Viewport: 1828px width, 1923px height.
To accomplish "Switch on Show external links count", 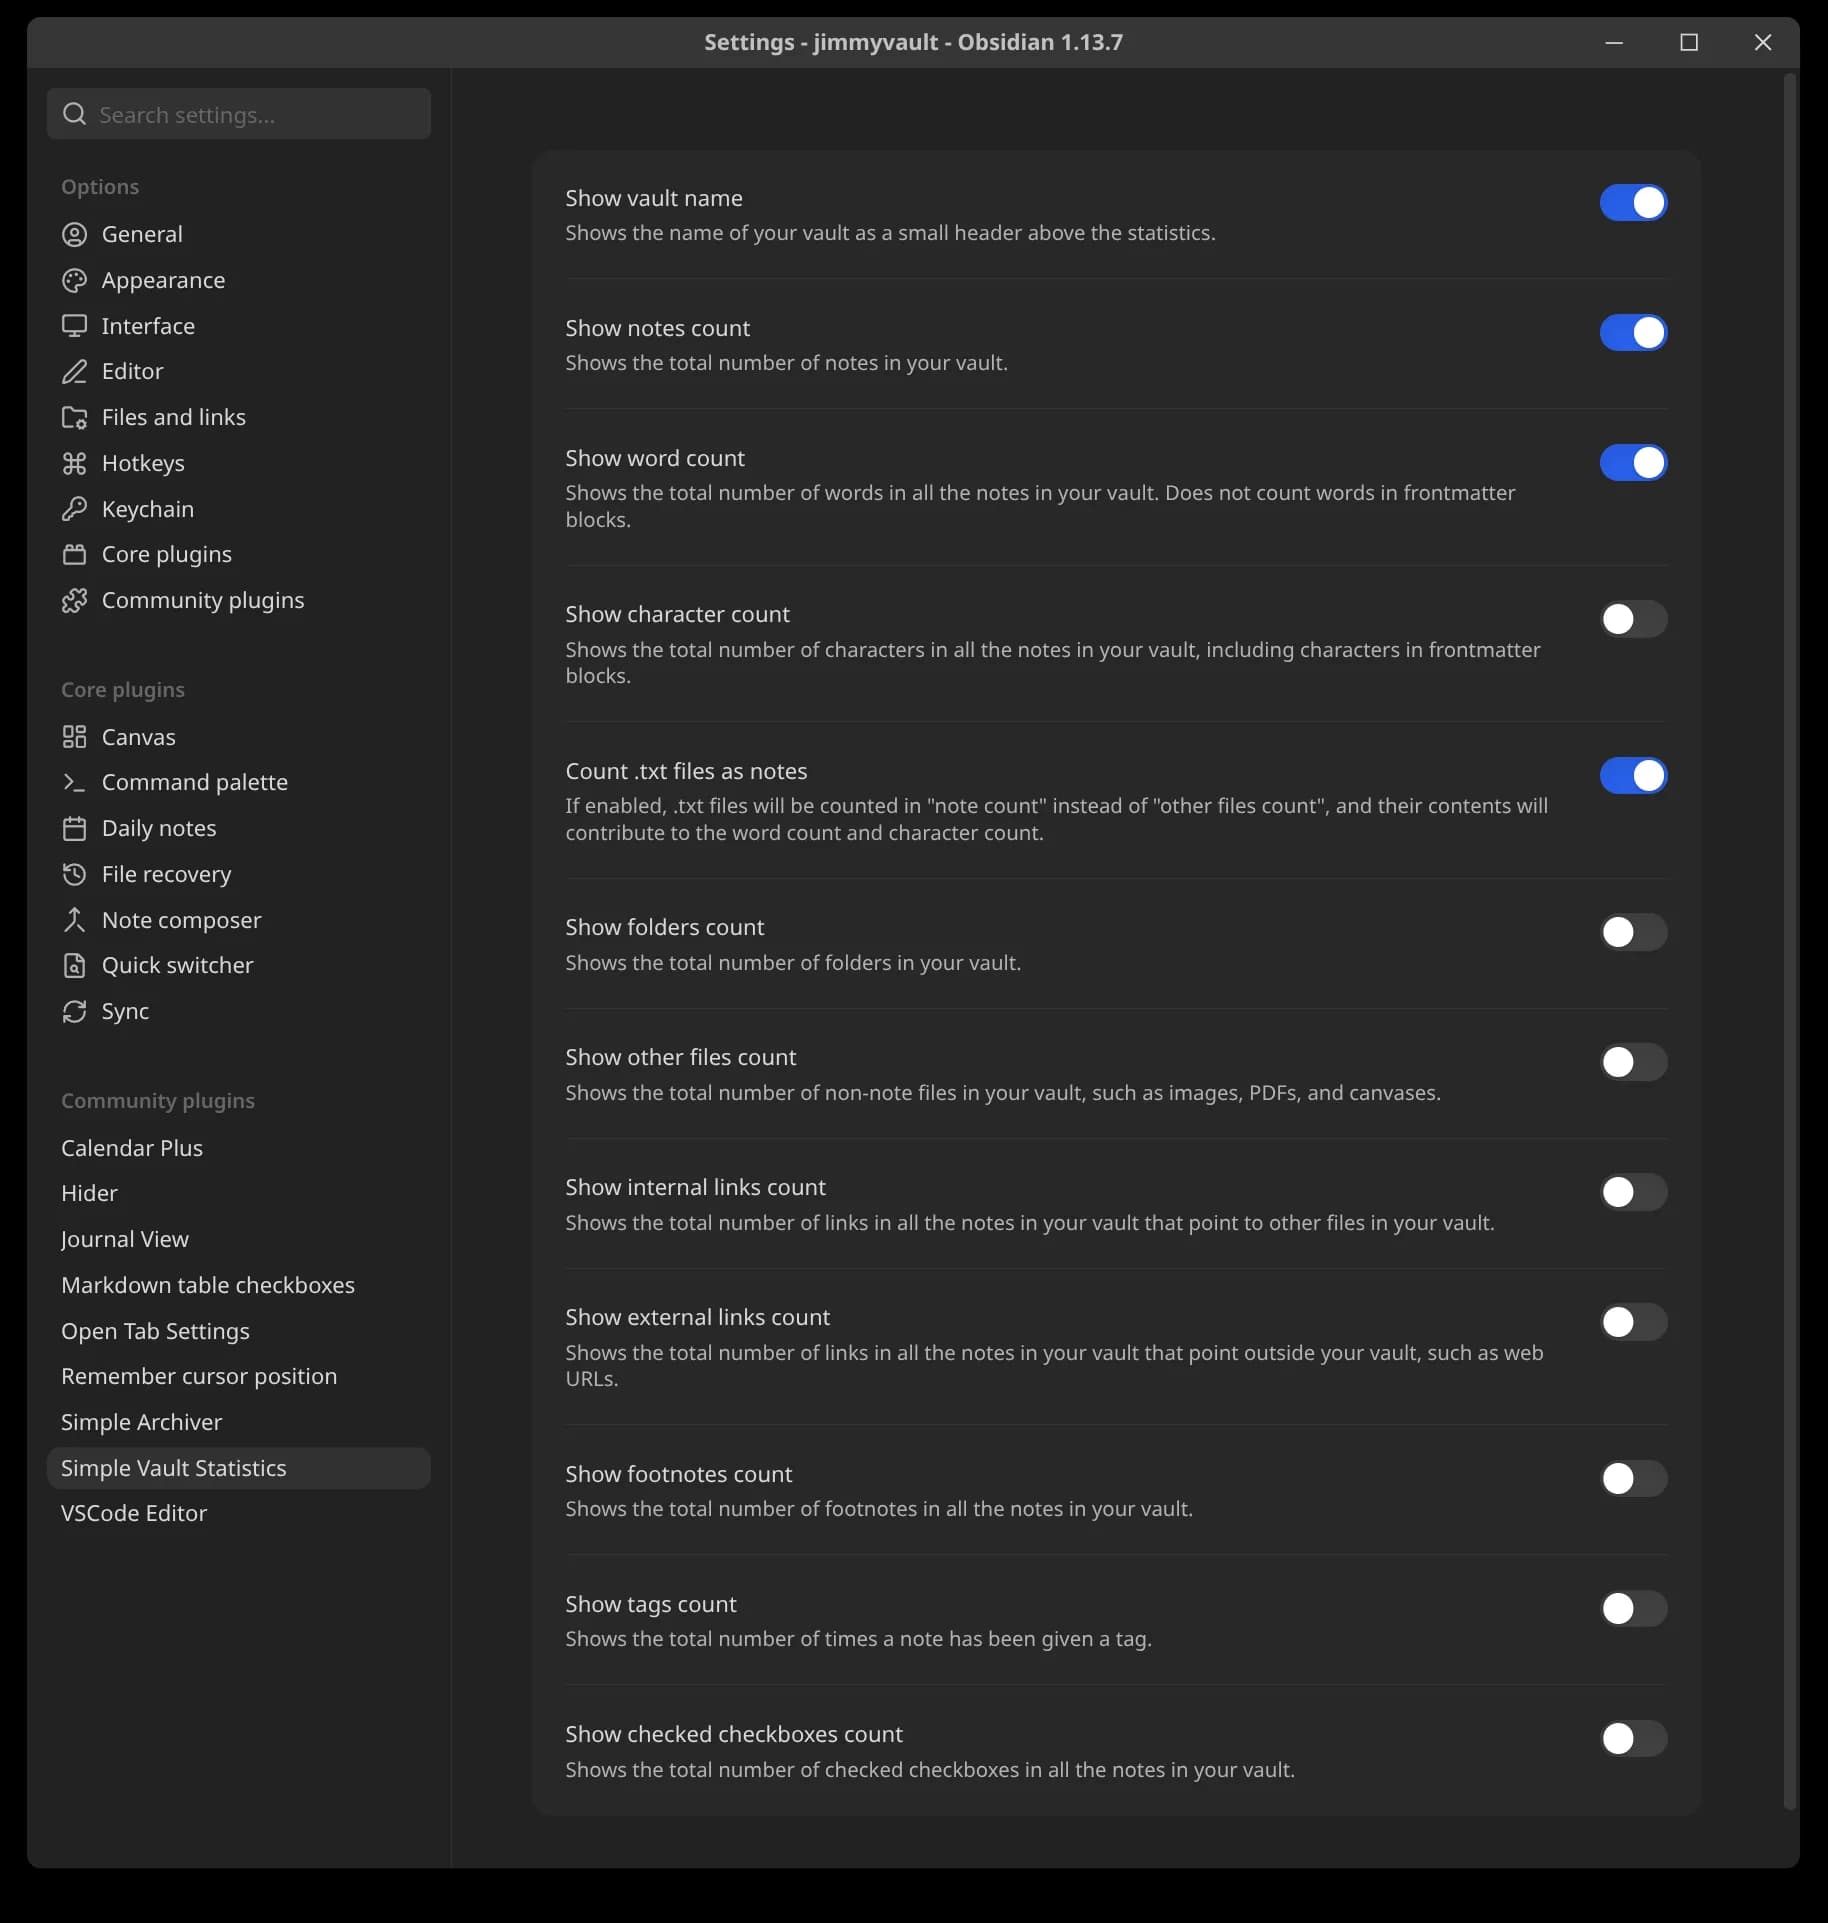I will pyautogui.click(x=1633, y=1322).
